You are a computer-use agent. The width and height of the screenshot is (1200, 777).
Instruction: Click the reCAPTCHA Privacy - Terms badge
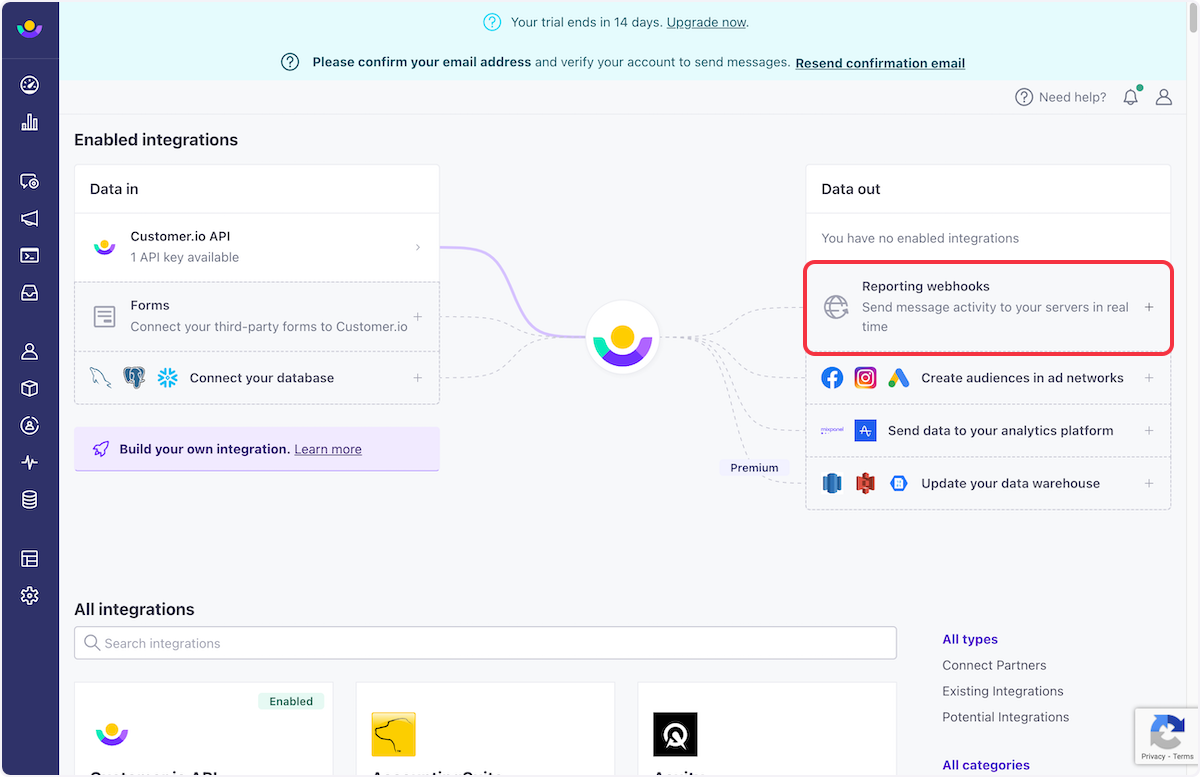point(1167,737)
